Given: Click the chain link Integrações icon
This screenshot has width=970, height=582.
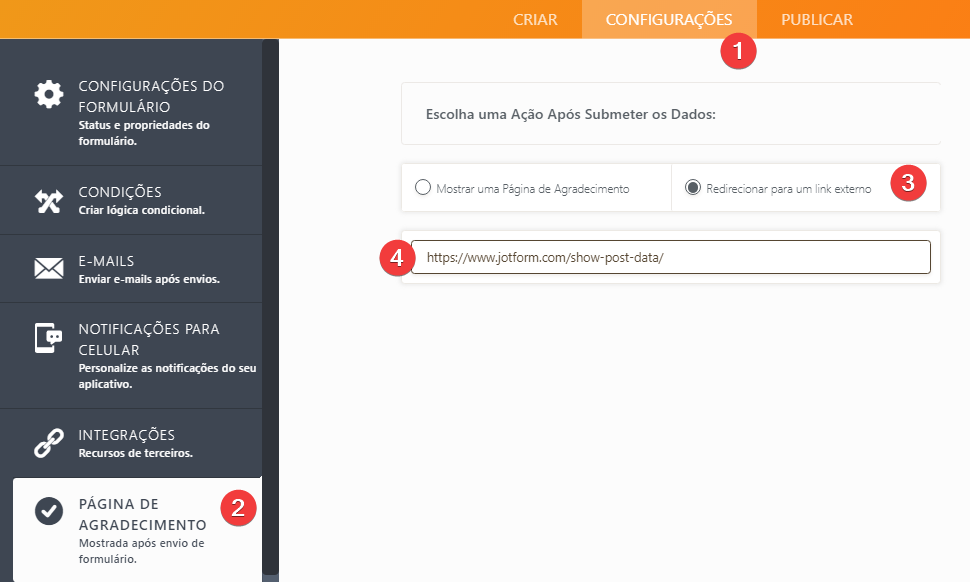Looking at the screenshot, I should click(x=49, y=443).
